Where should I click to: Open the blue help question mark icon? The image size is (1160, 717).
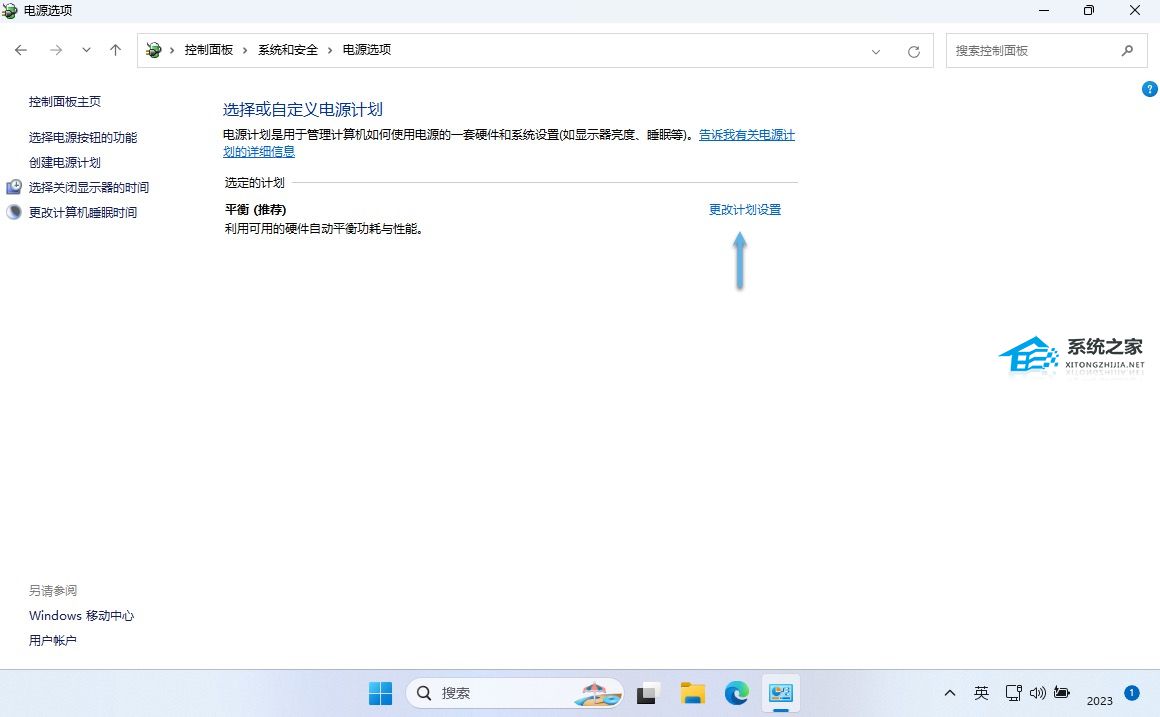pos(1149,89)
